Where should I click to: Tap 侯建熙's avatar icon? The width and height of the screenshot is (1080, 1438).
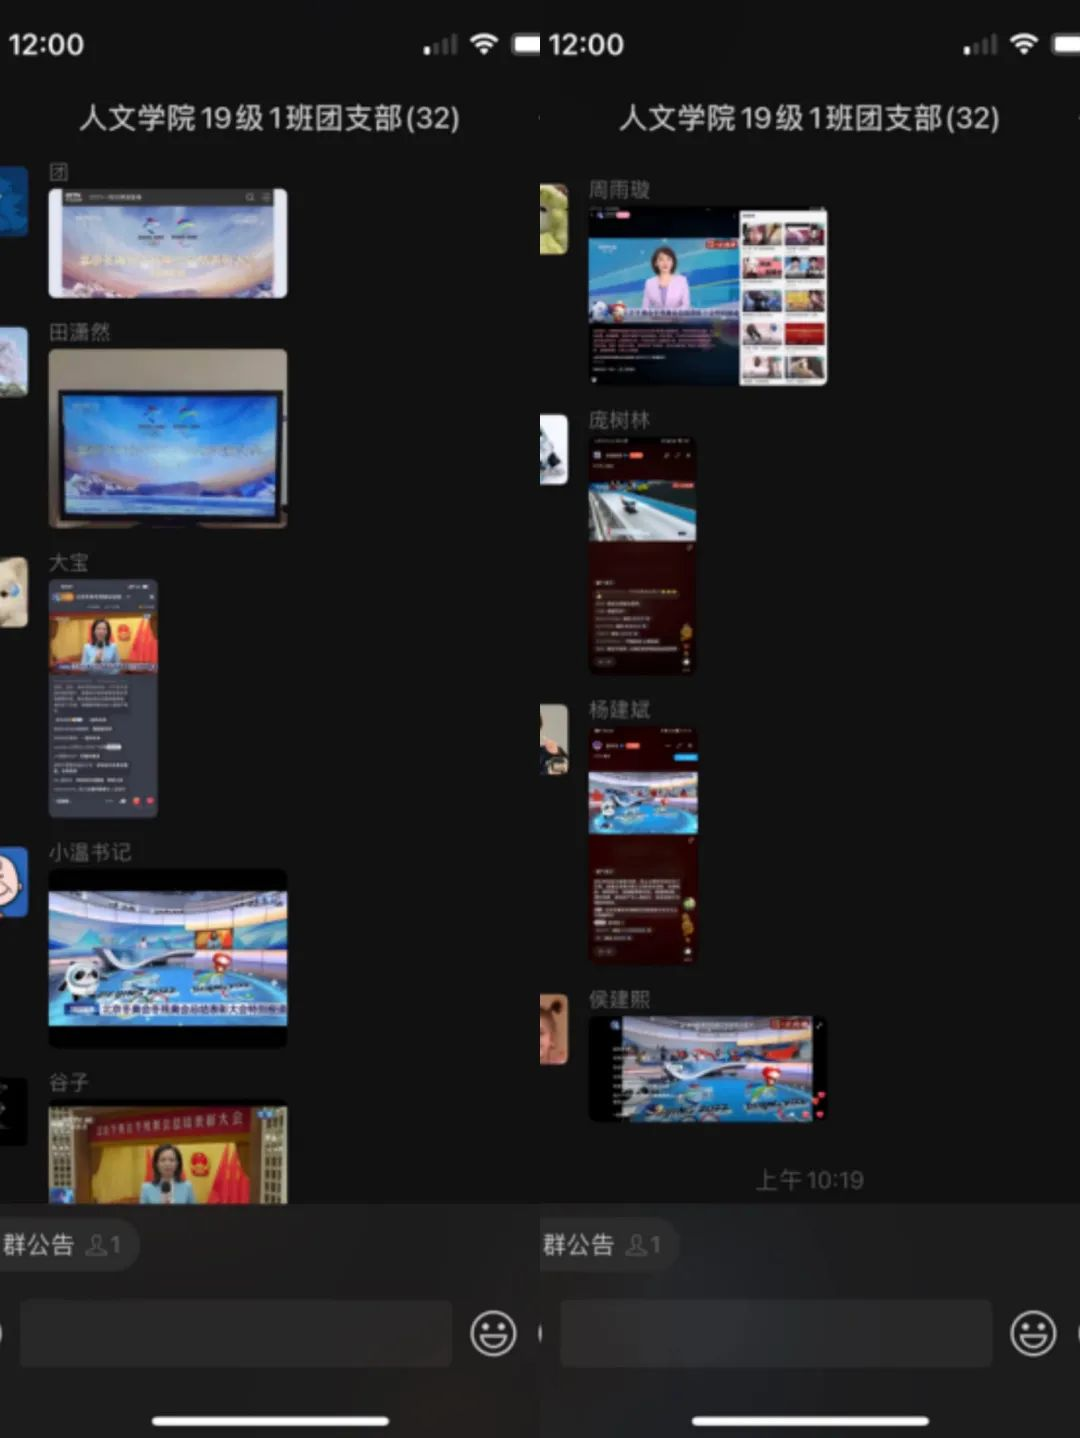(554, 1029)
